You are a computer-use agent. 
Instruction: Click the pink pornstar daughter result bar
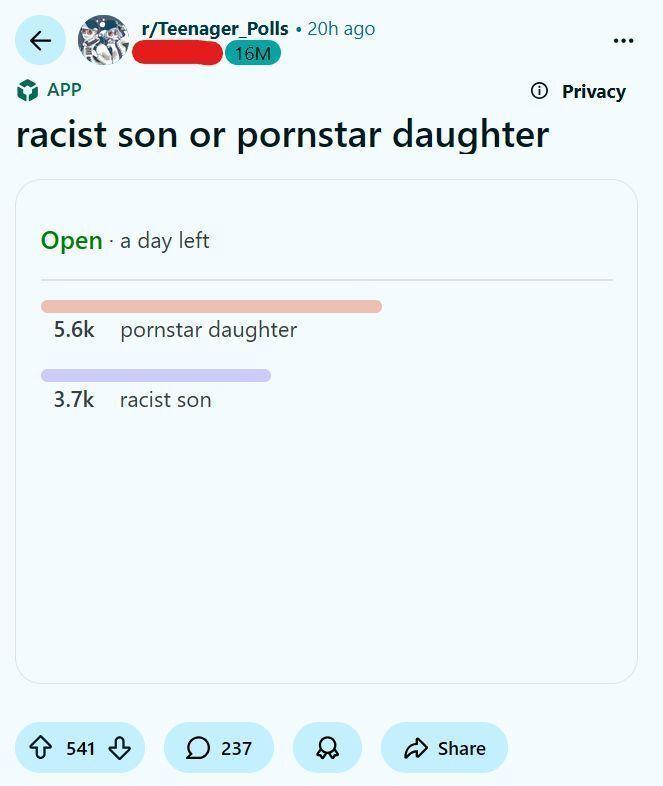pos(211,306)
